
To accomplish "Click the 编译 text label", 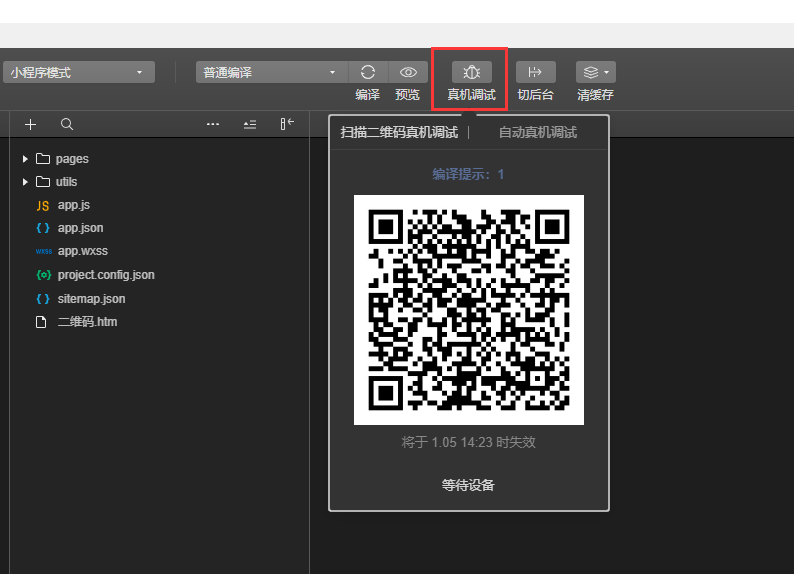I will pos(368,95).
